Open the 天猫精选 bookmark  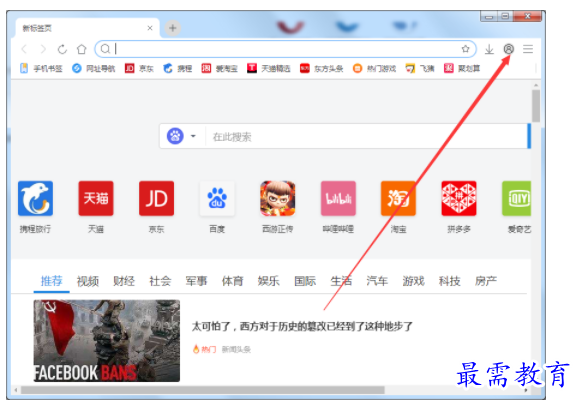click(x=269, y=69)
